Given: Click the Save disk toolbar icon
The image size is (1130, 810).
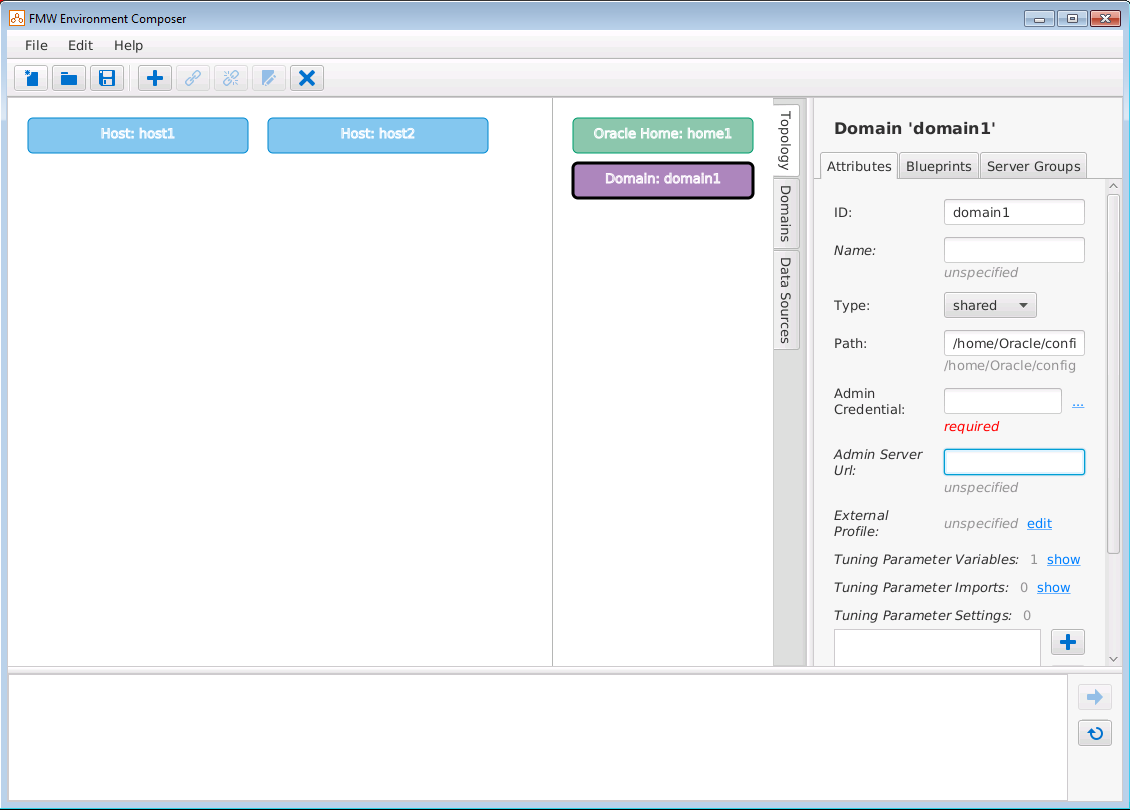Looking at the screenshot, I should pos(107,78).
